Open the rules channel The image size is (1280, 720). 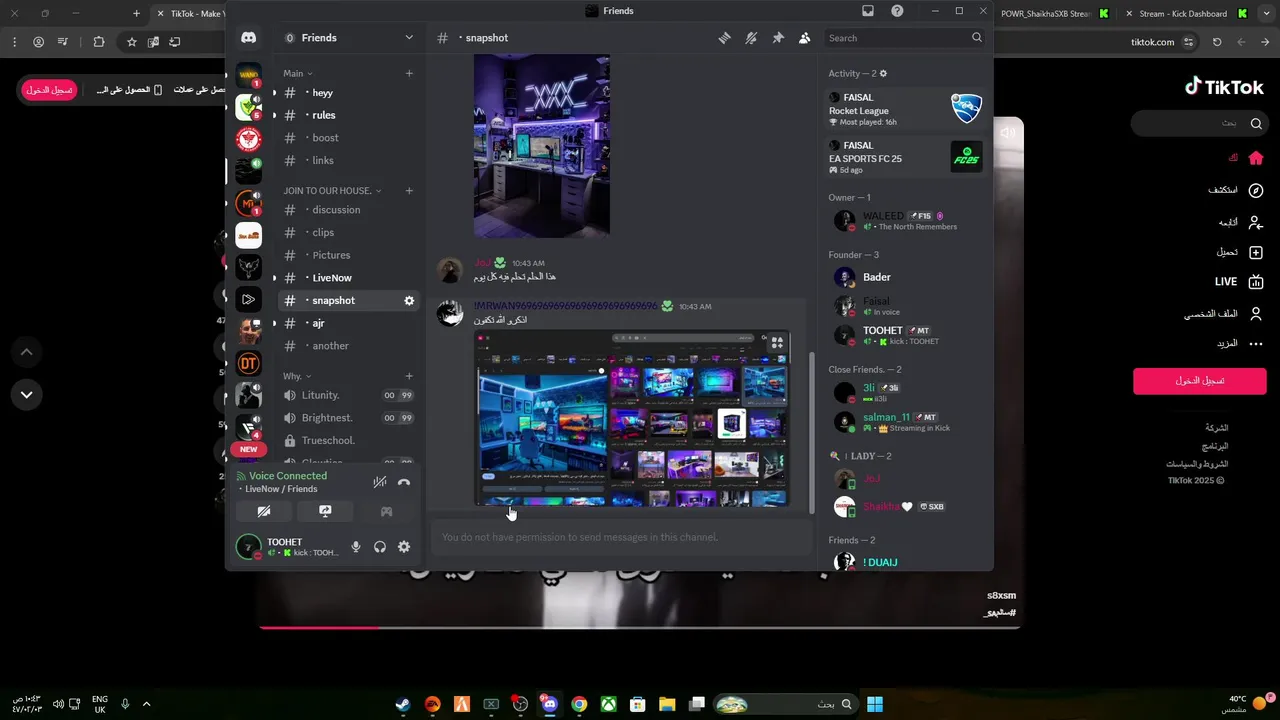coord(347,115)
